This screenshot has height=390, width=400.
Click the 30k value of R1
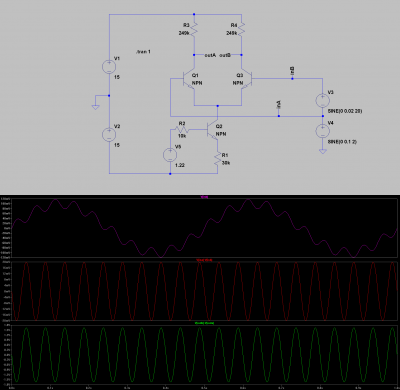click(226, 163)
